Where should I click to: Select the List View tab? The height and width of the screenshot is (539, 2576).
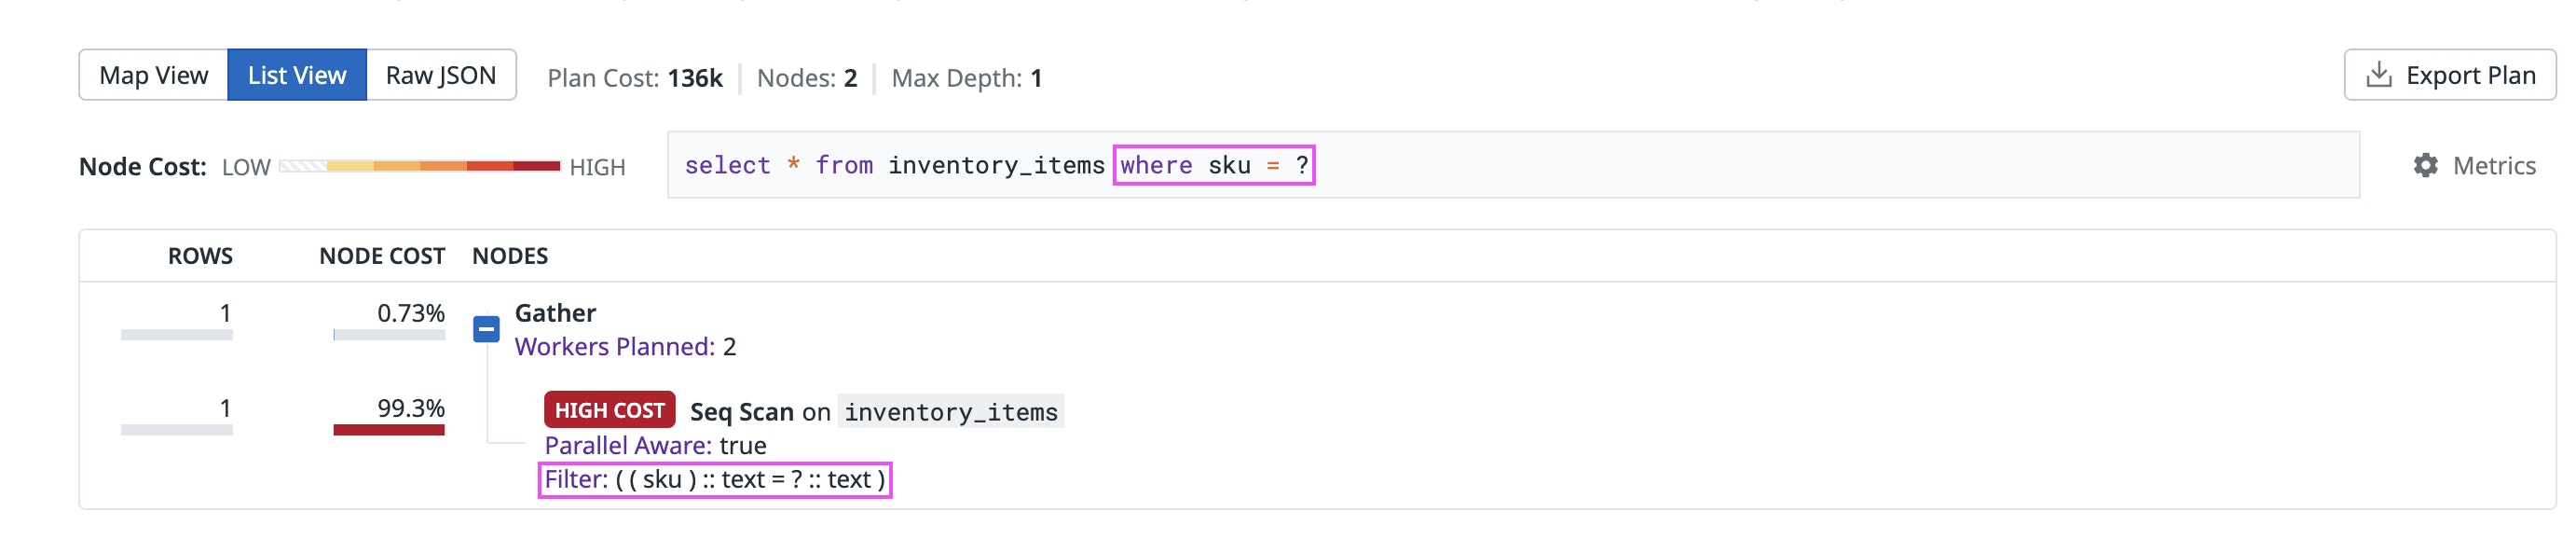(x=295, y=74)
